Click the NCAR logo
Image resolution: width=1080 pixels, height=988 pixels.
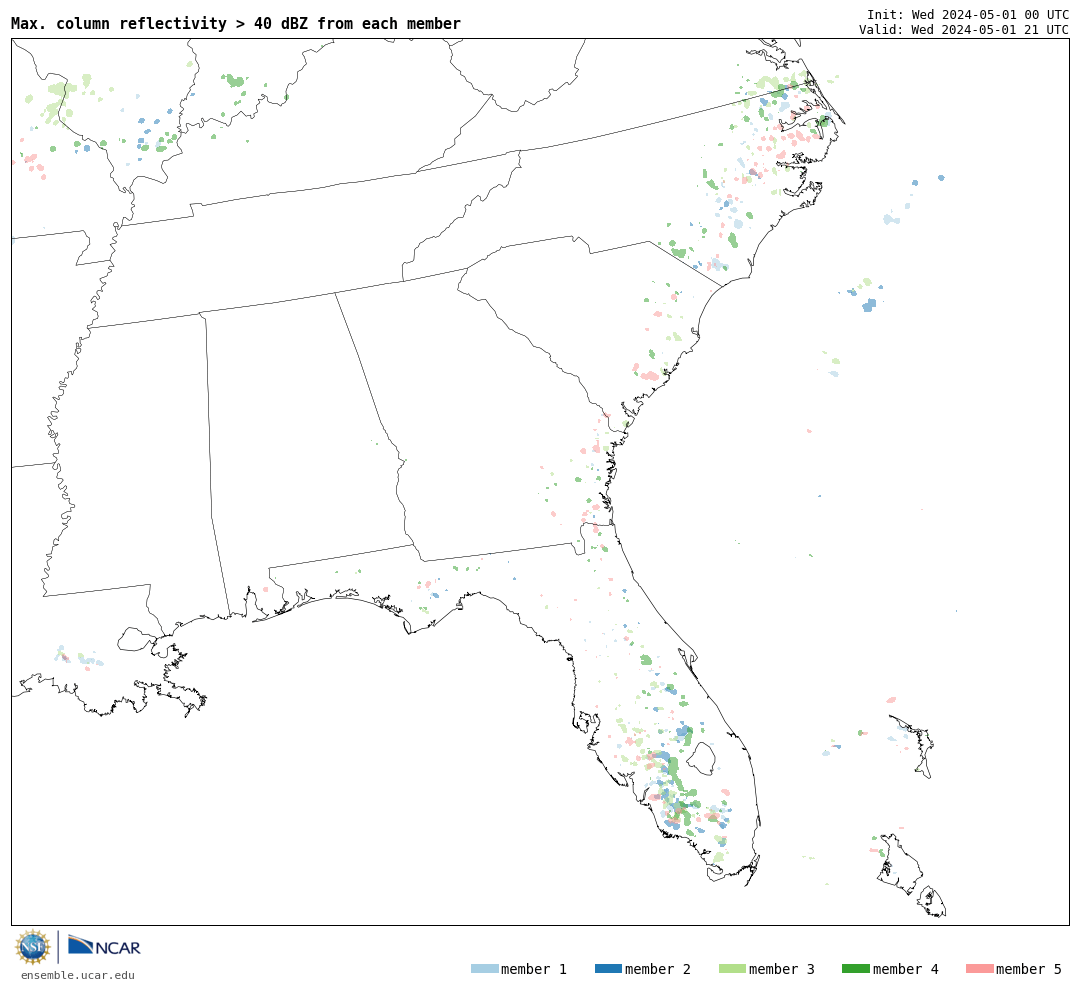104,945
